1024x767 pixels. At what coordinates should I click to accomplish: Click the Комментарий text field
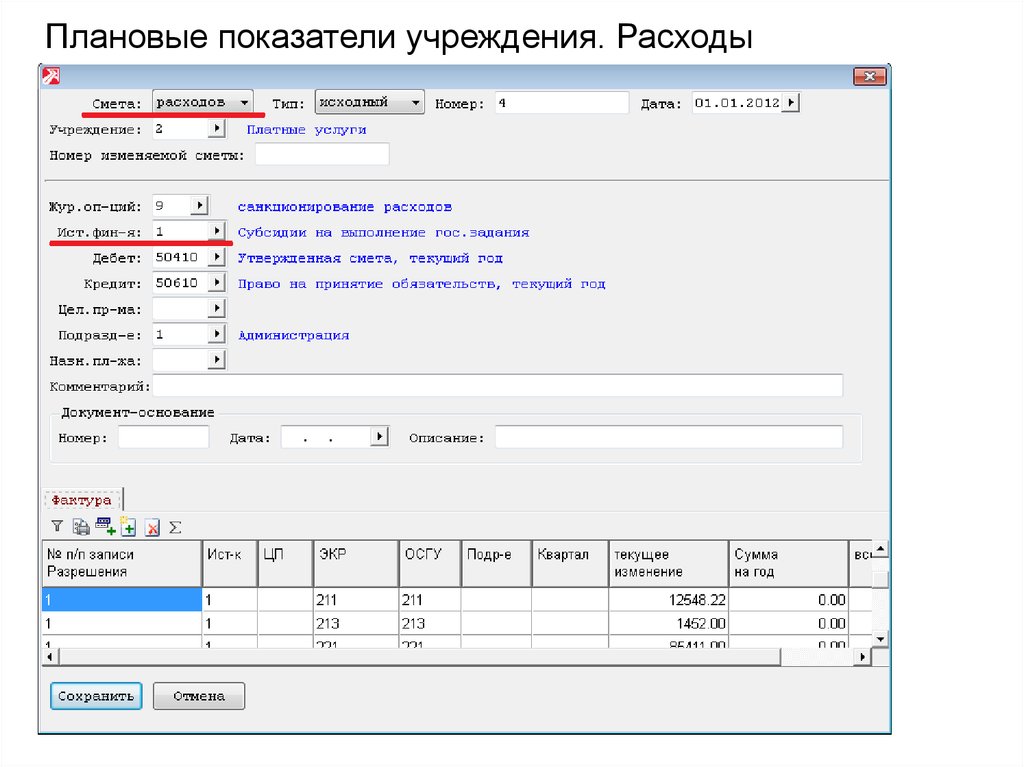(497, 386)
